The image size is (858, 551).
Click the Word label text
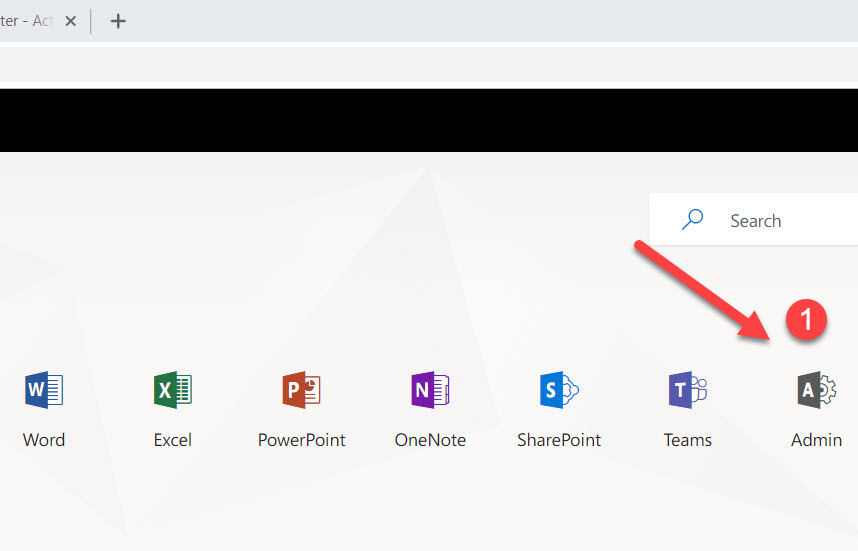pyautogui.click(x=44, y=440)
